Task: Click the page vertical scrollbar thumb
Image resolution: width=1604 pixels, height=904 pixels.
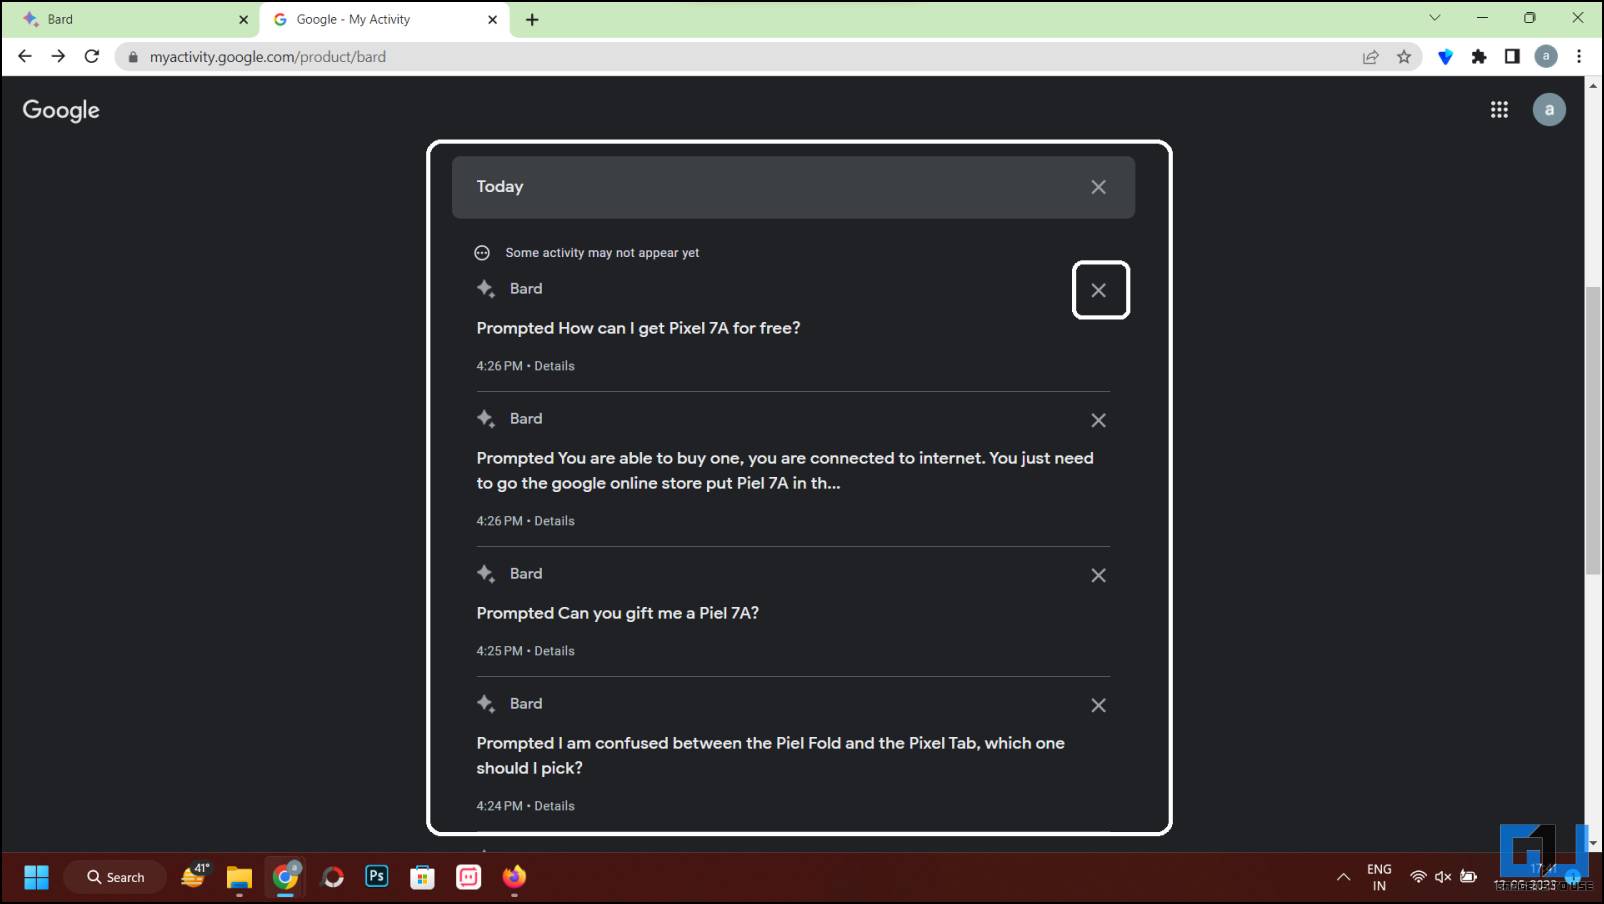Action: click(x=1593, y=430)
